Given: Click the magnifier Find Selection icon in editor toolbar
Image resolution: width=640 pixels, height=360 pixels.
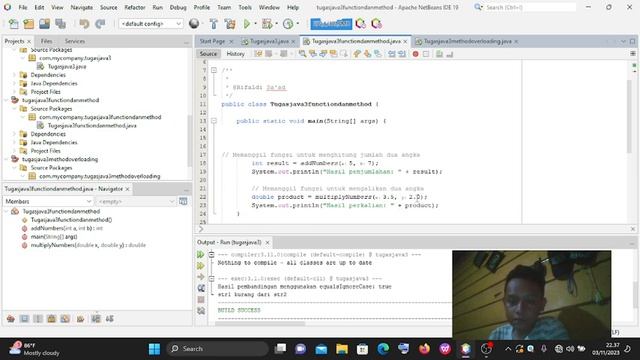Looking at the screenshot, I should point(302,54).
